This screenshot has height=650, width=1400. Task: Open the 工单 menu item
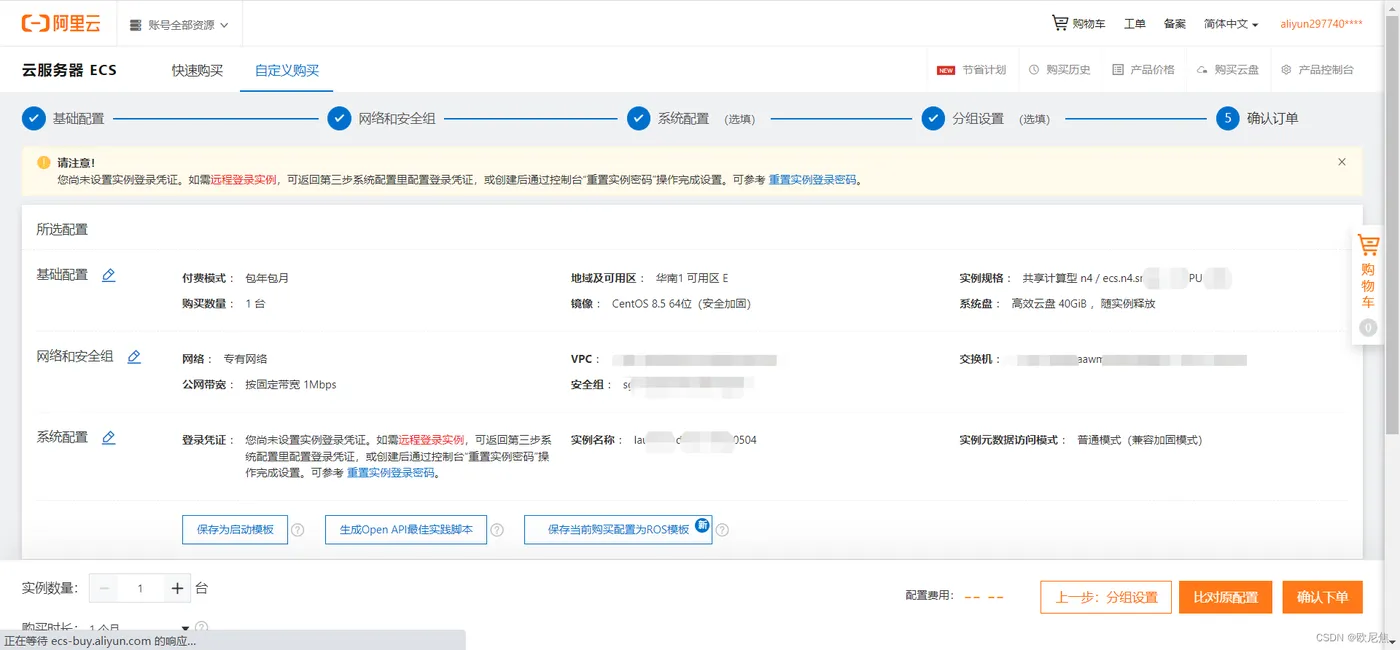(x=1135, y=22)
